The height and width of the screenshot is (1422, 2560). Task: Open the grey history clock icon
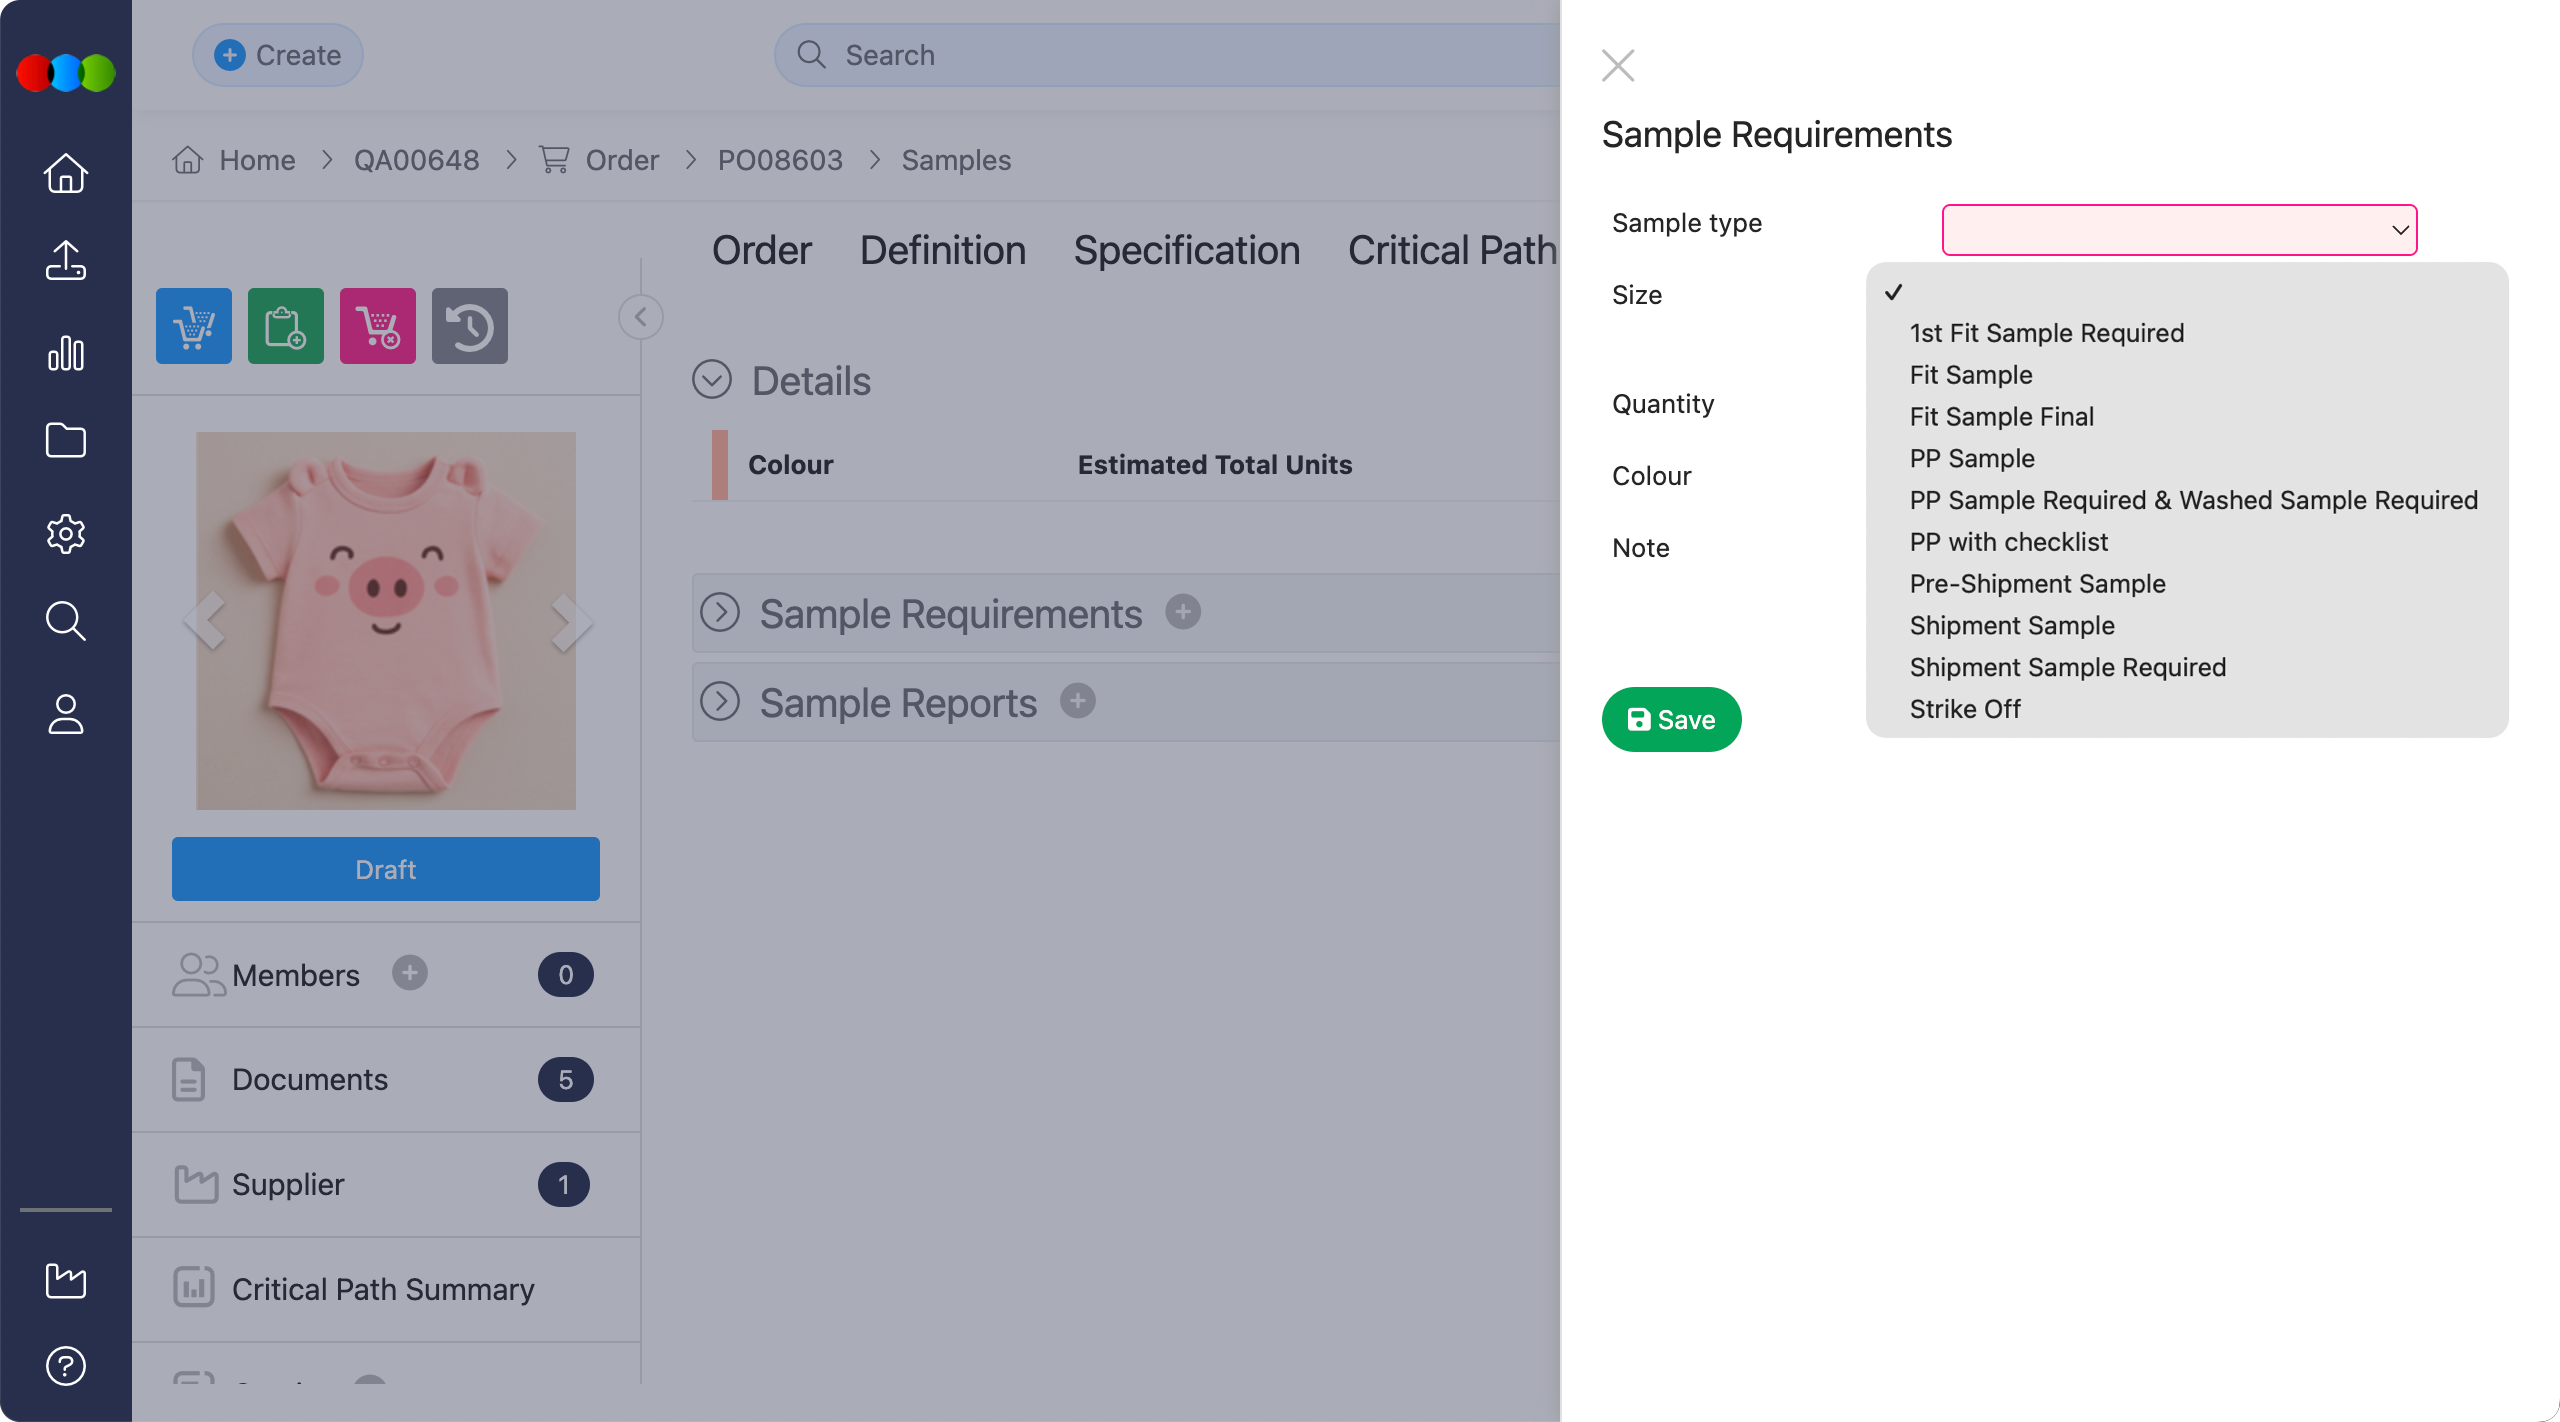pos(470,326)
